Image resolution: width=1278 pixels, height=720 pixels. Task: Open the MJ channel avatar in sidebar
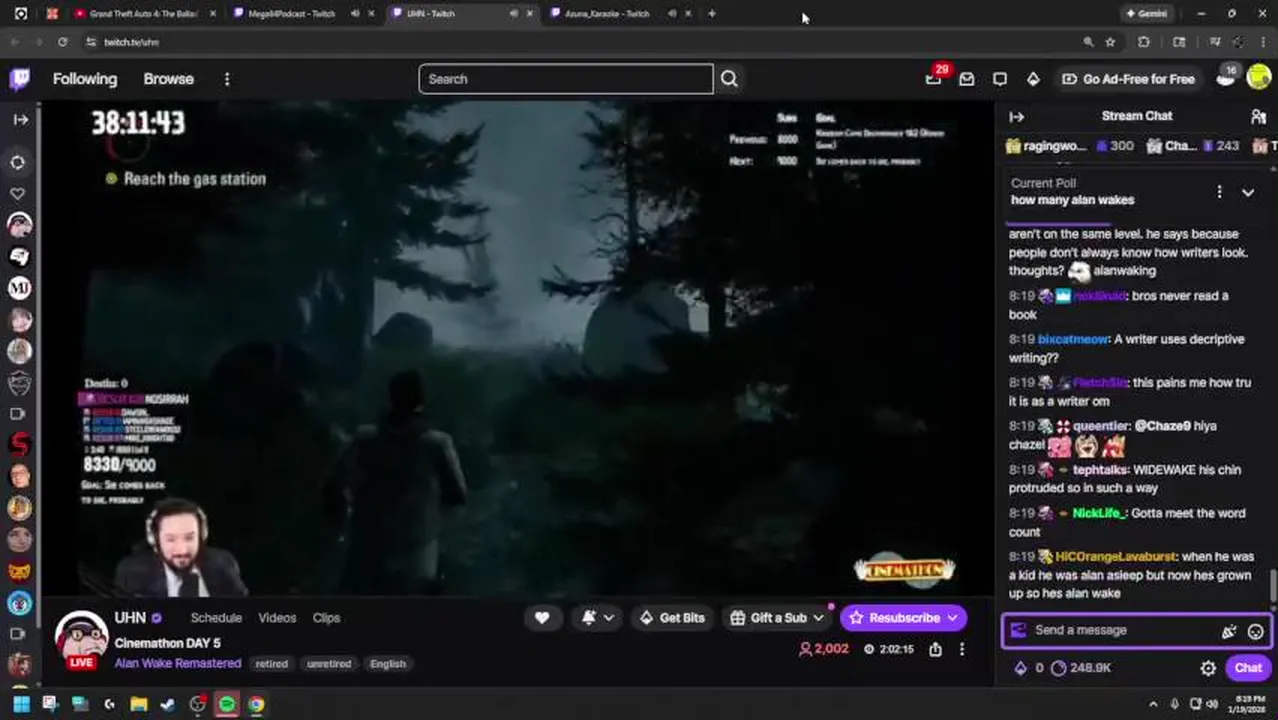19,288
